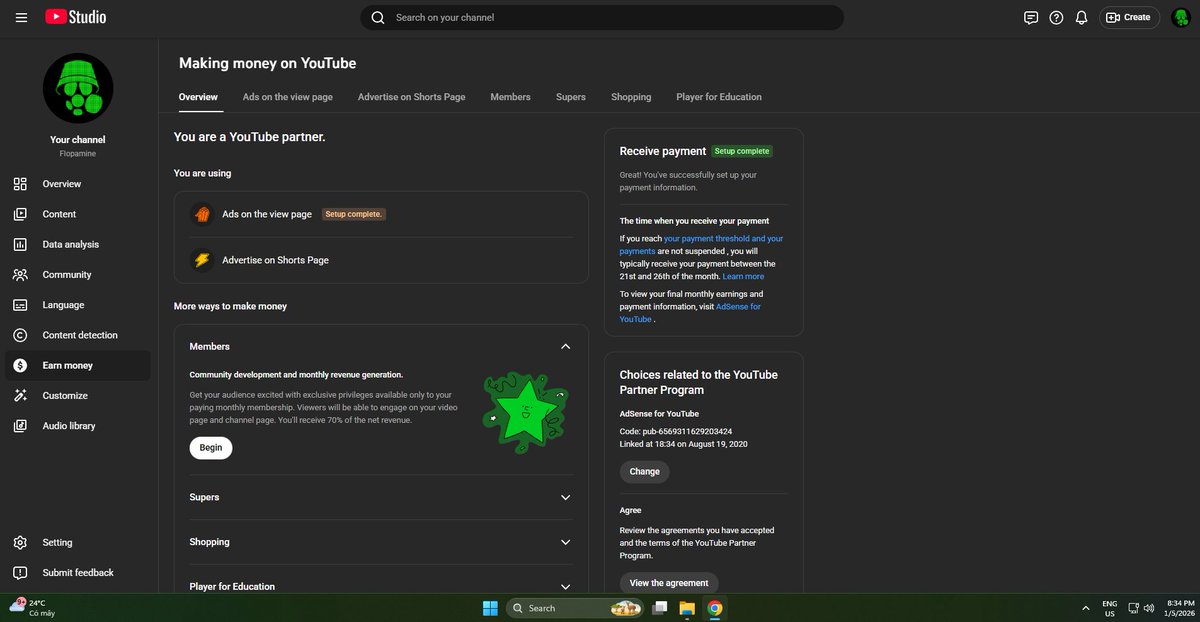Click the Change AdSense button

(x=645, y=472)
